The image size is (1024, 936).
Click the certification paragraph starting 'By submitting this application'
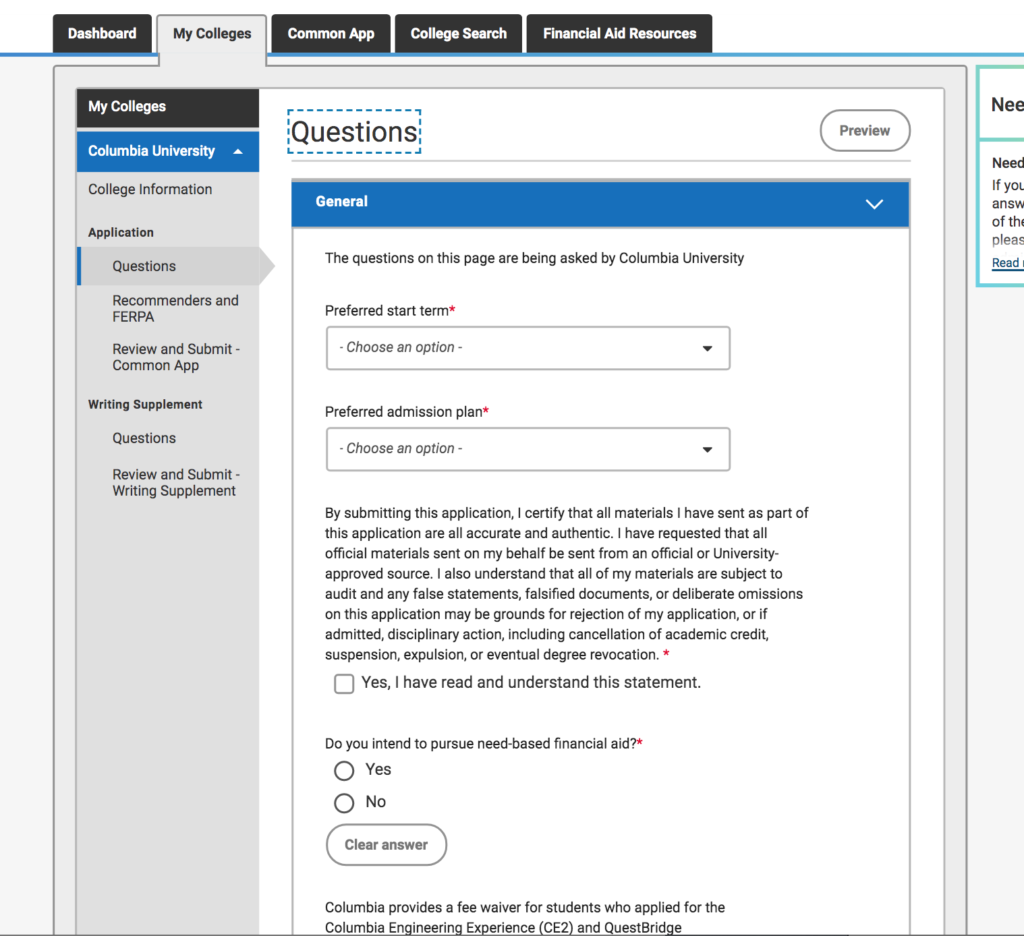(x=566, y=584)
